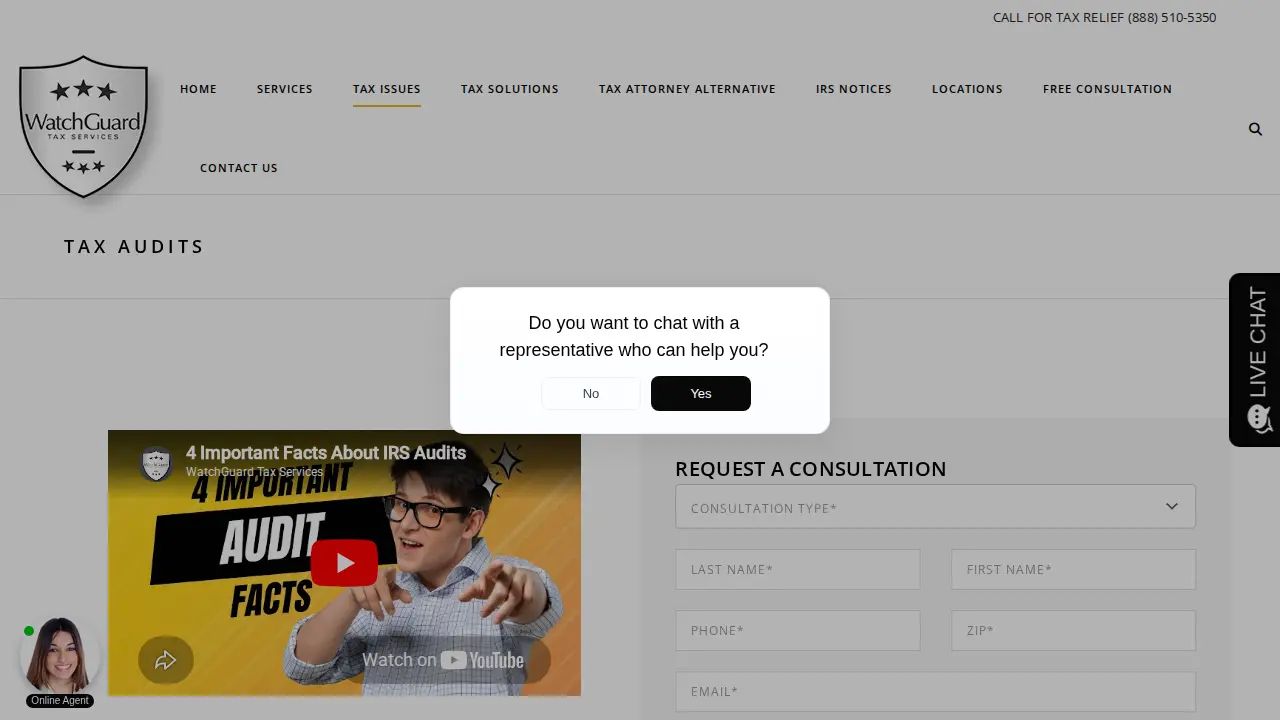Click the Email input field
This screenshot has width=1280, height=720.
tap(935, 691)
